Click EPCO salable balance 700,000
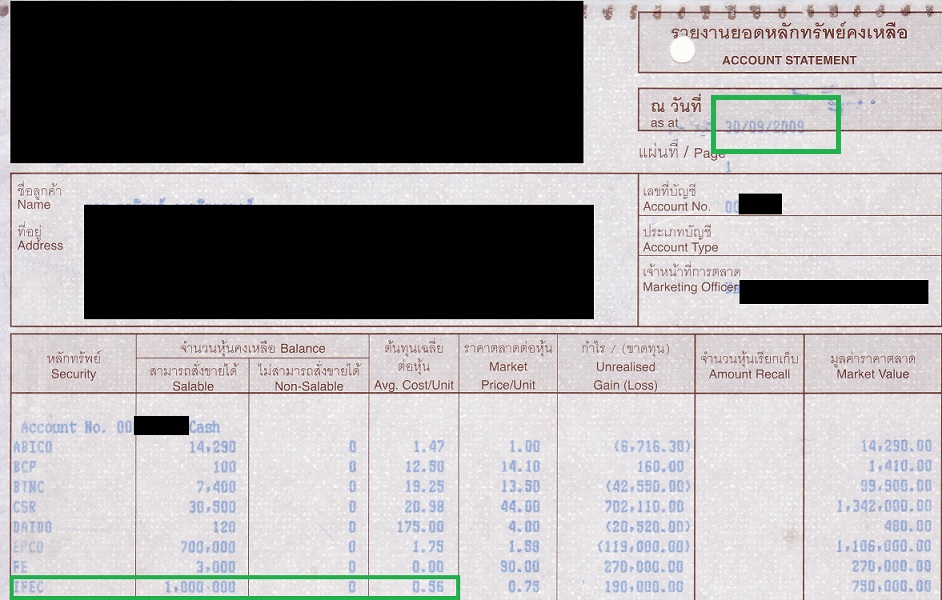Viewport: 942px width, 600px height. (x=208, y=547)
